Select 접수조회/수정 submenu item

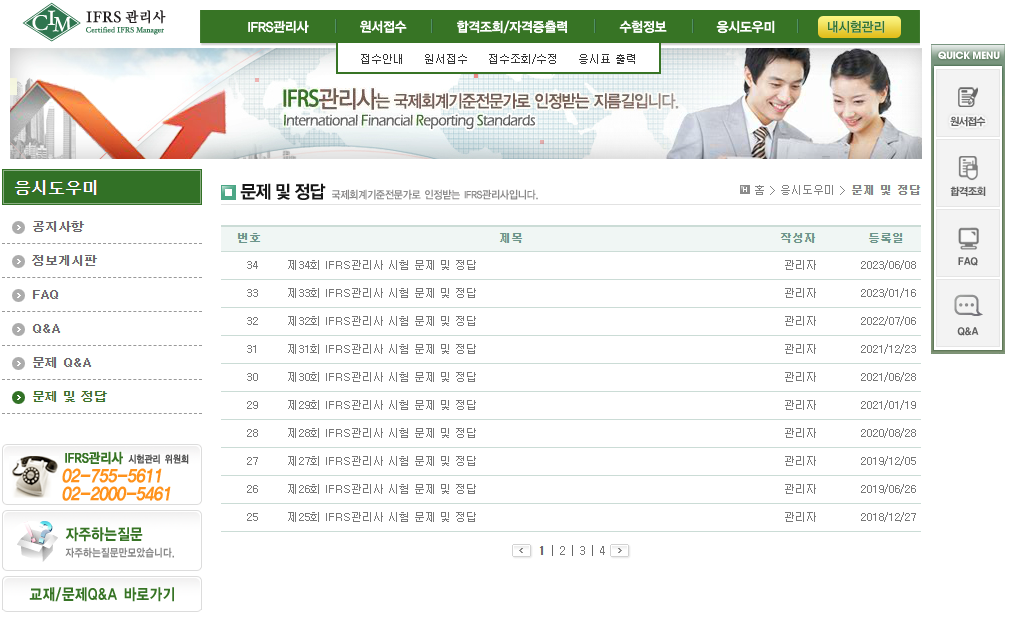point(523,59)
